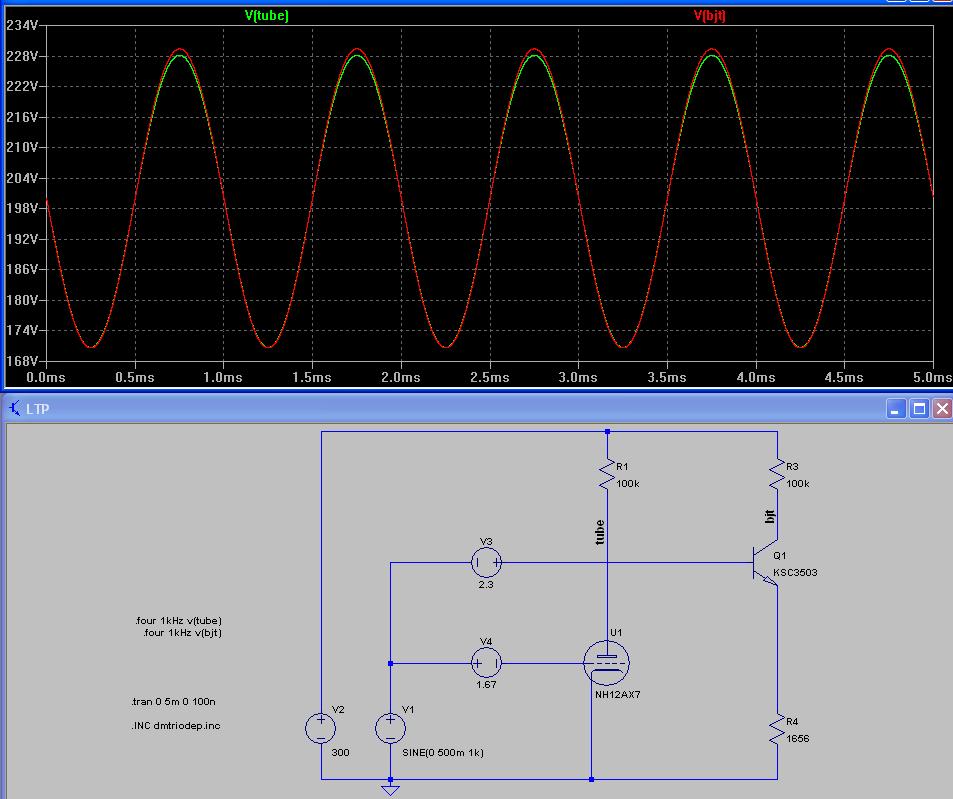Screen dimensions: 953x799
Task: Select voltage source V1 symbol
Action: (390, 727)
